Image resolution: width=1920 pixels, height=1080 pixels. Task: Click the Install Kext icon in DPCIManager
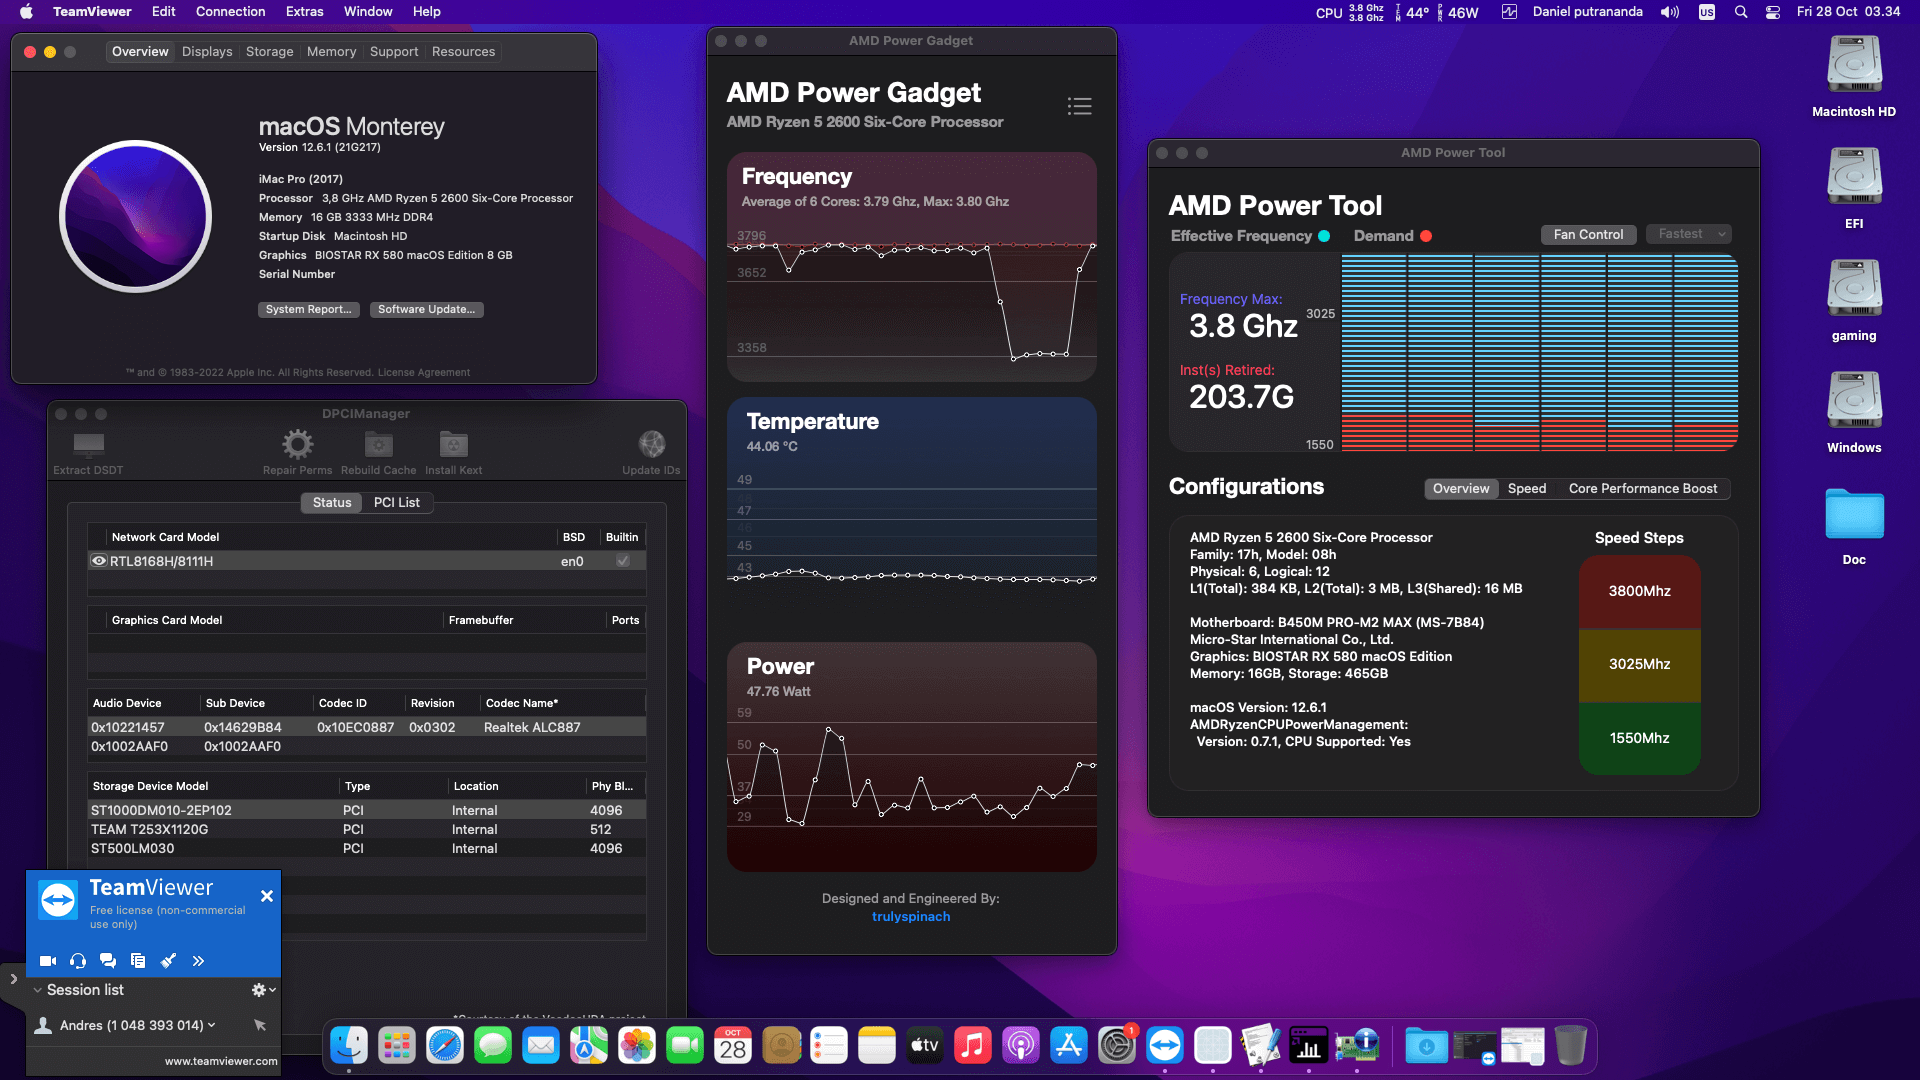coord(453,453)
